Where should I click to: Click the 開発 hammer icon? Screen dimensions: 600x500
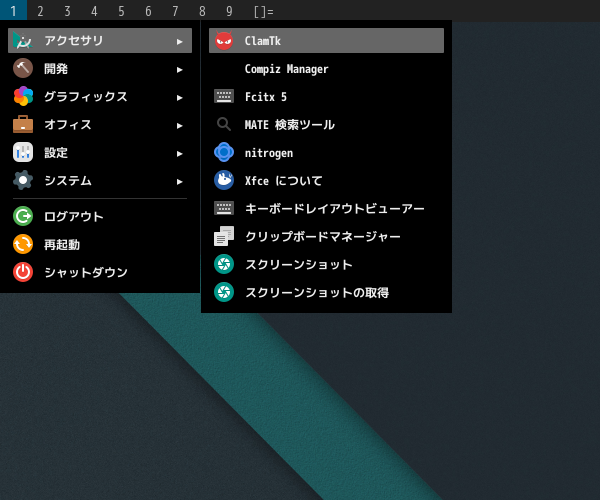pyautogui.click(x=23, y=68)
